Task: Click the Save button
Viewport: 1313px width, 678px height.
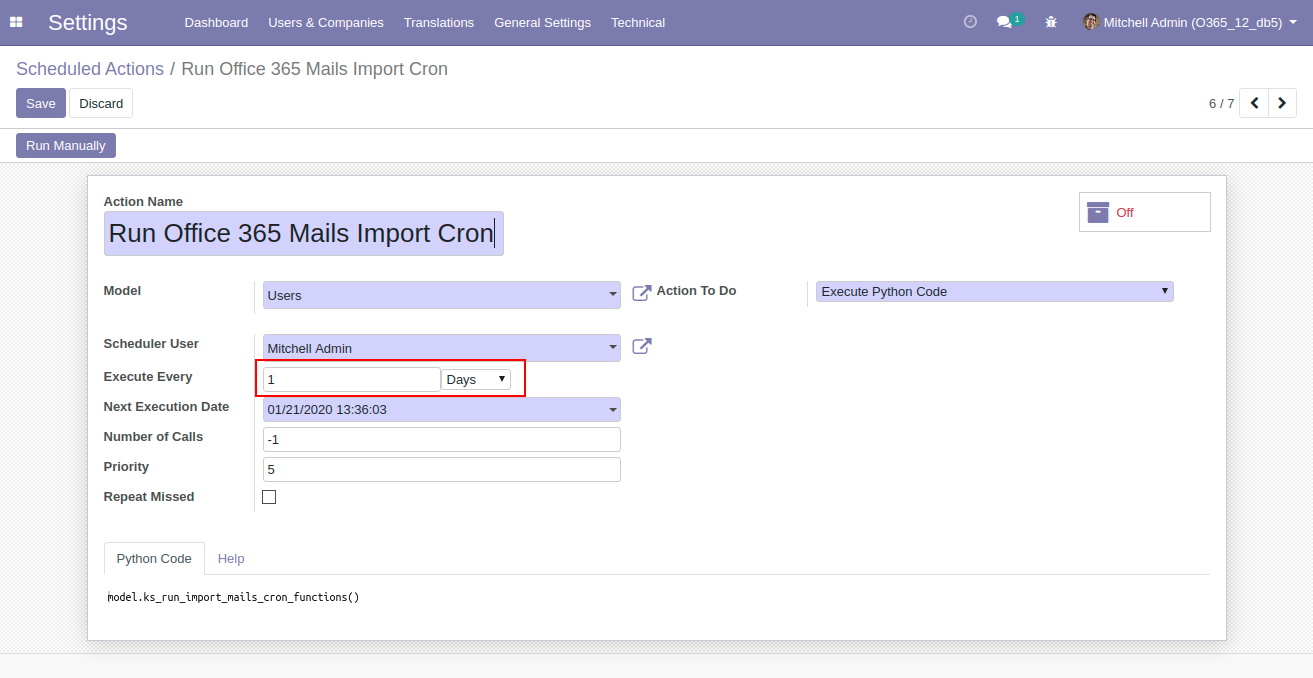Action: (41, 103)
